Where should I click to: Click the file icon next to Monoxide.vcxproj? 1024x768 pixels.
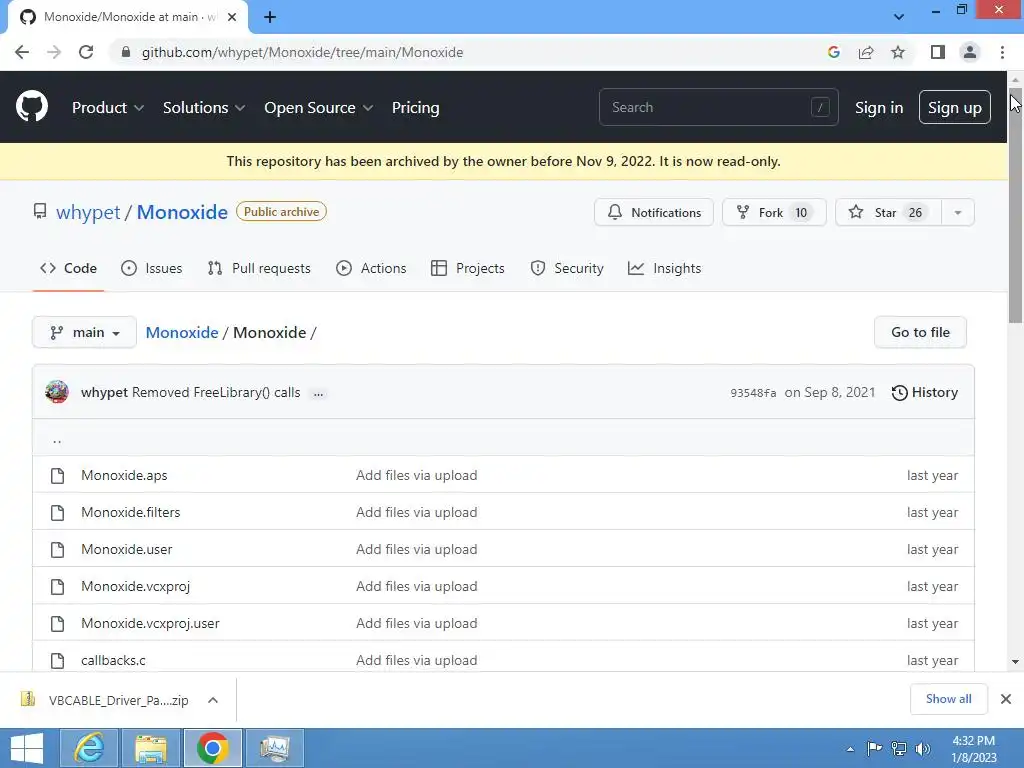pyautogui.click(x=57, y=586)
